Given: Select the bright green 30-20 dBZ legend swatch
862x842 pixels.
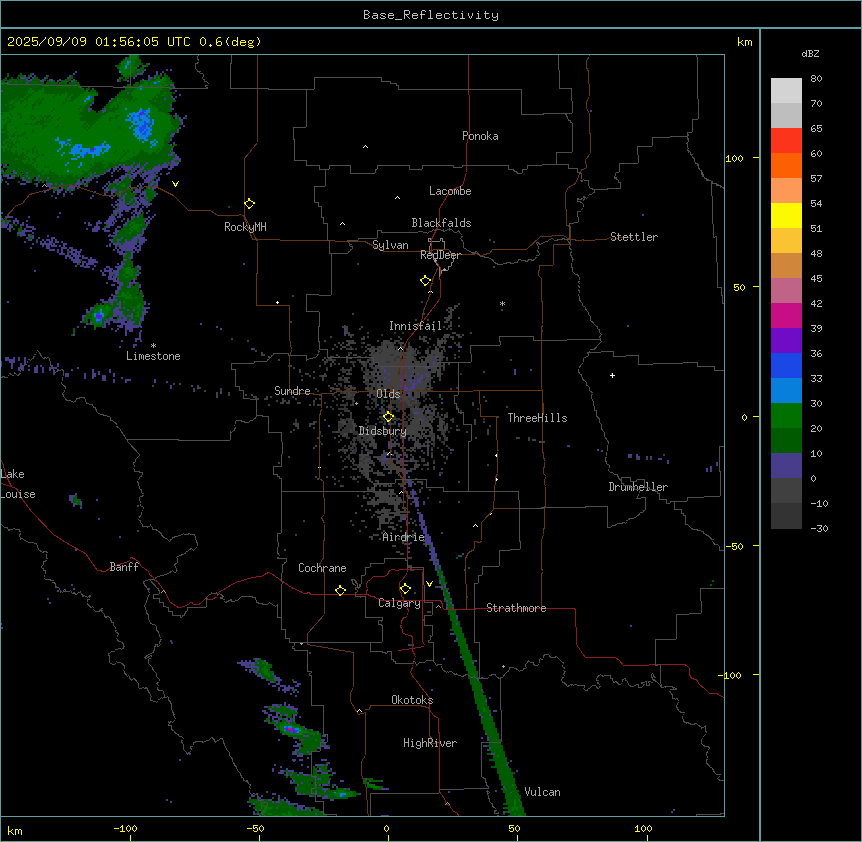Looking at the screenshot, I should [786, 416].
